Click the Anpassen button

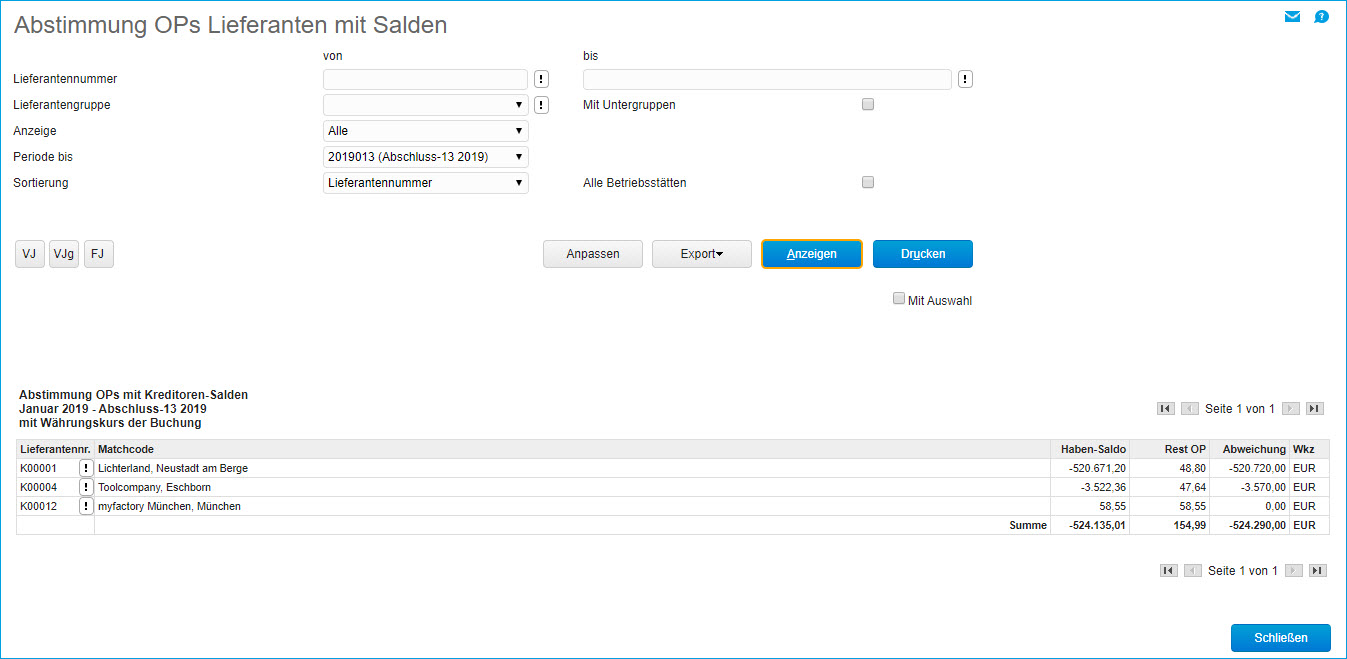593,254
